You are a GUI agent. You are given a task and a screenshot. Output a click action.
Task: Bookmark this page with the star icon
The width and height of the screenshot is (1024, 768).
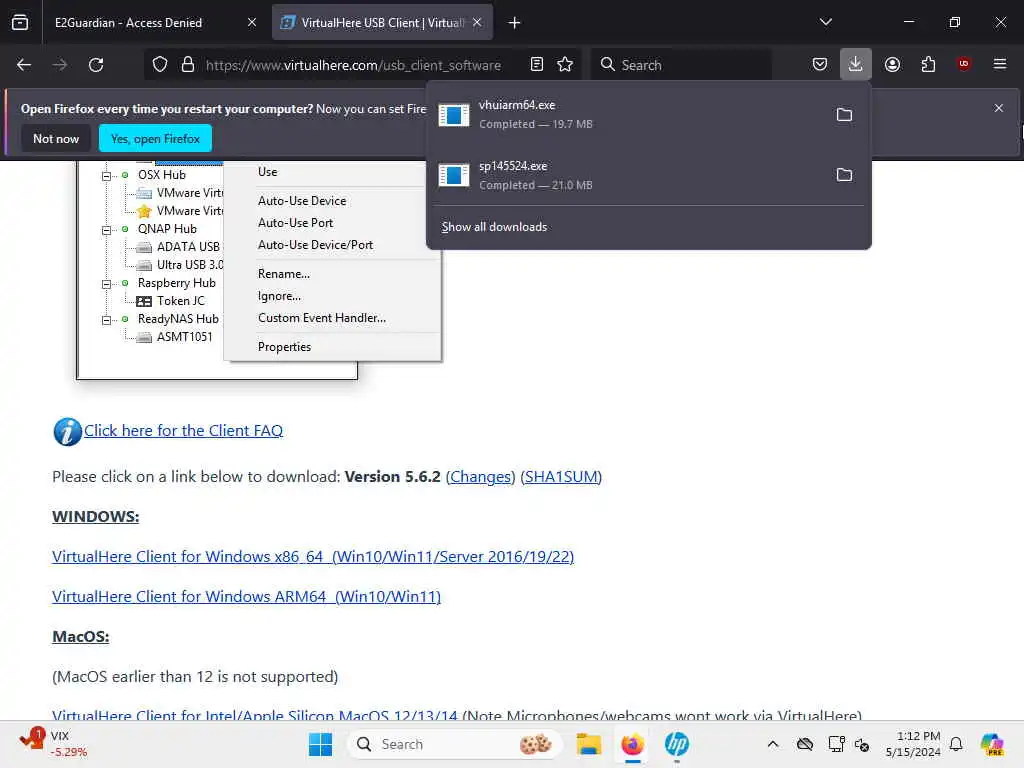click(x=565, y=65)
